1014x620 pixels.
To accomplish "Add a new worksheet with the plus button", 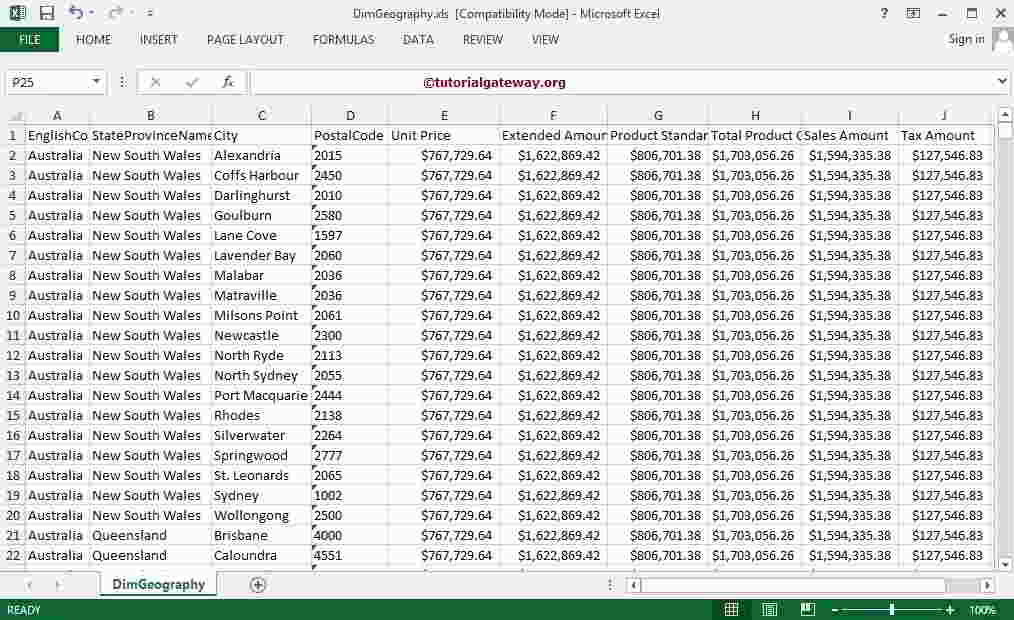I will pos(257,583).
